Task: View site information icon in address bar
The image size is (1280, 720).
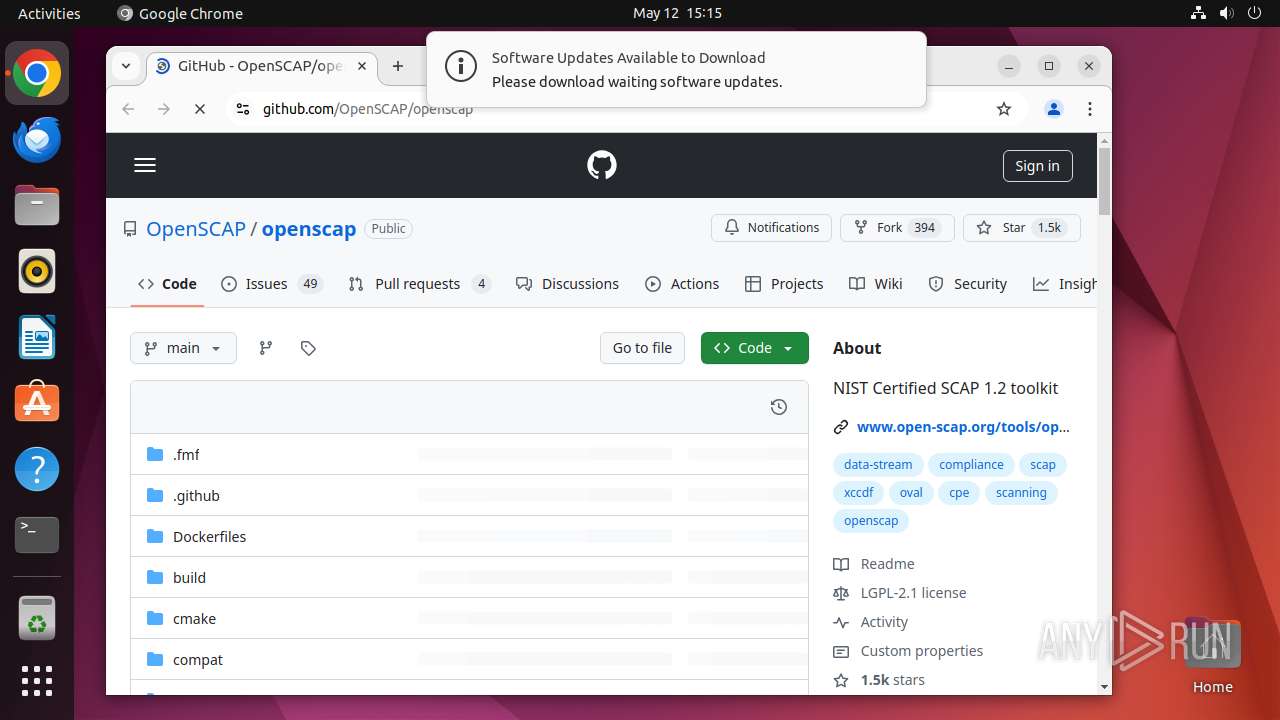Action: coord(242,109)
